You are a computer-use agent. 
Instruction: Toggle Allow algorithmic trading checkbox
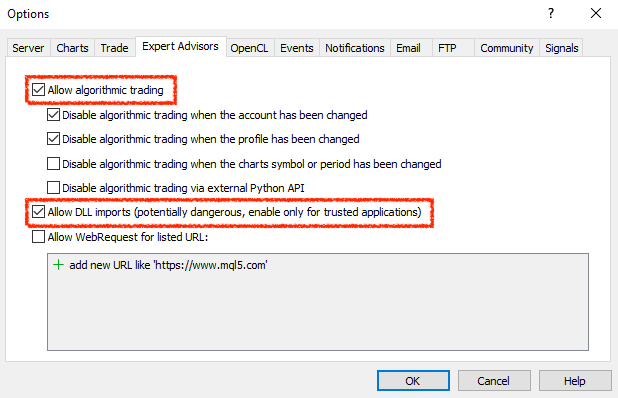pyautogui.click(x=38, y=90)
